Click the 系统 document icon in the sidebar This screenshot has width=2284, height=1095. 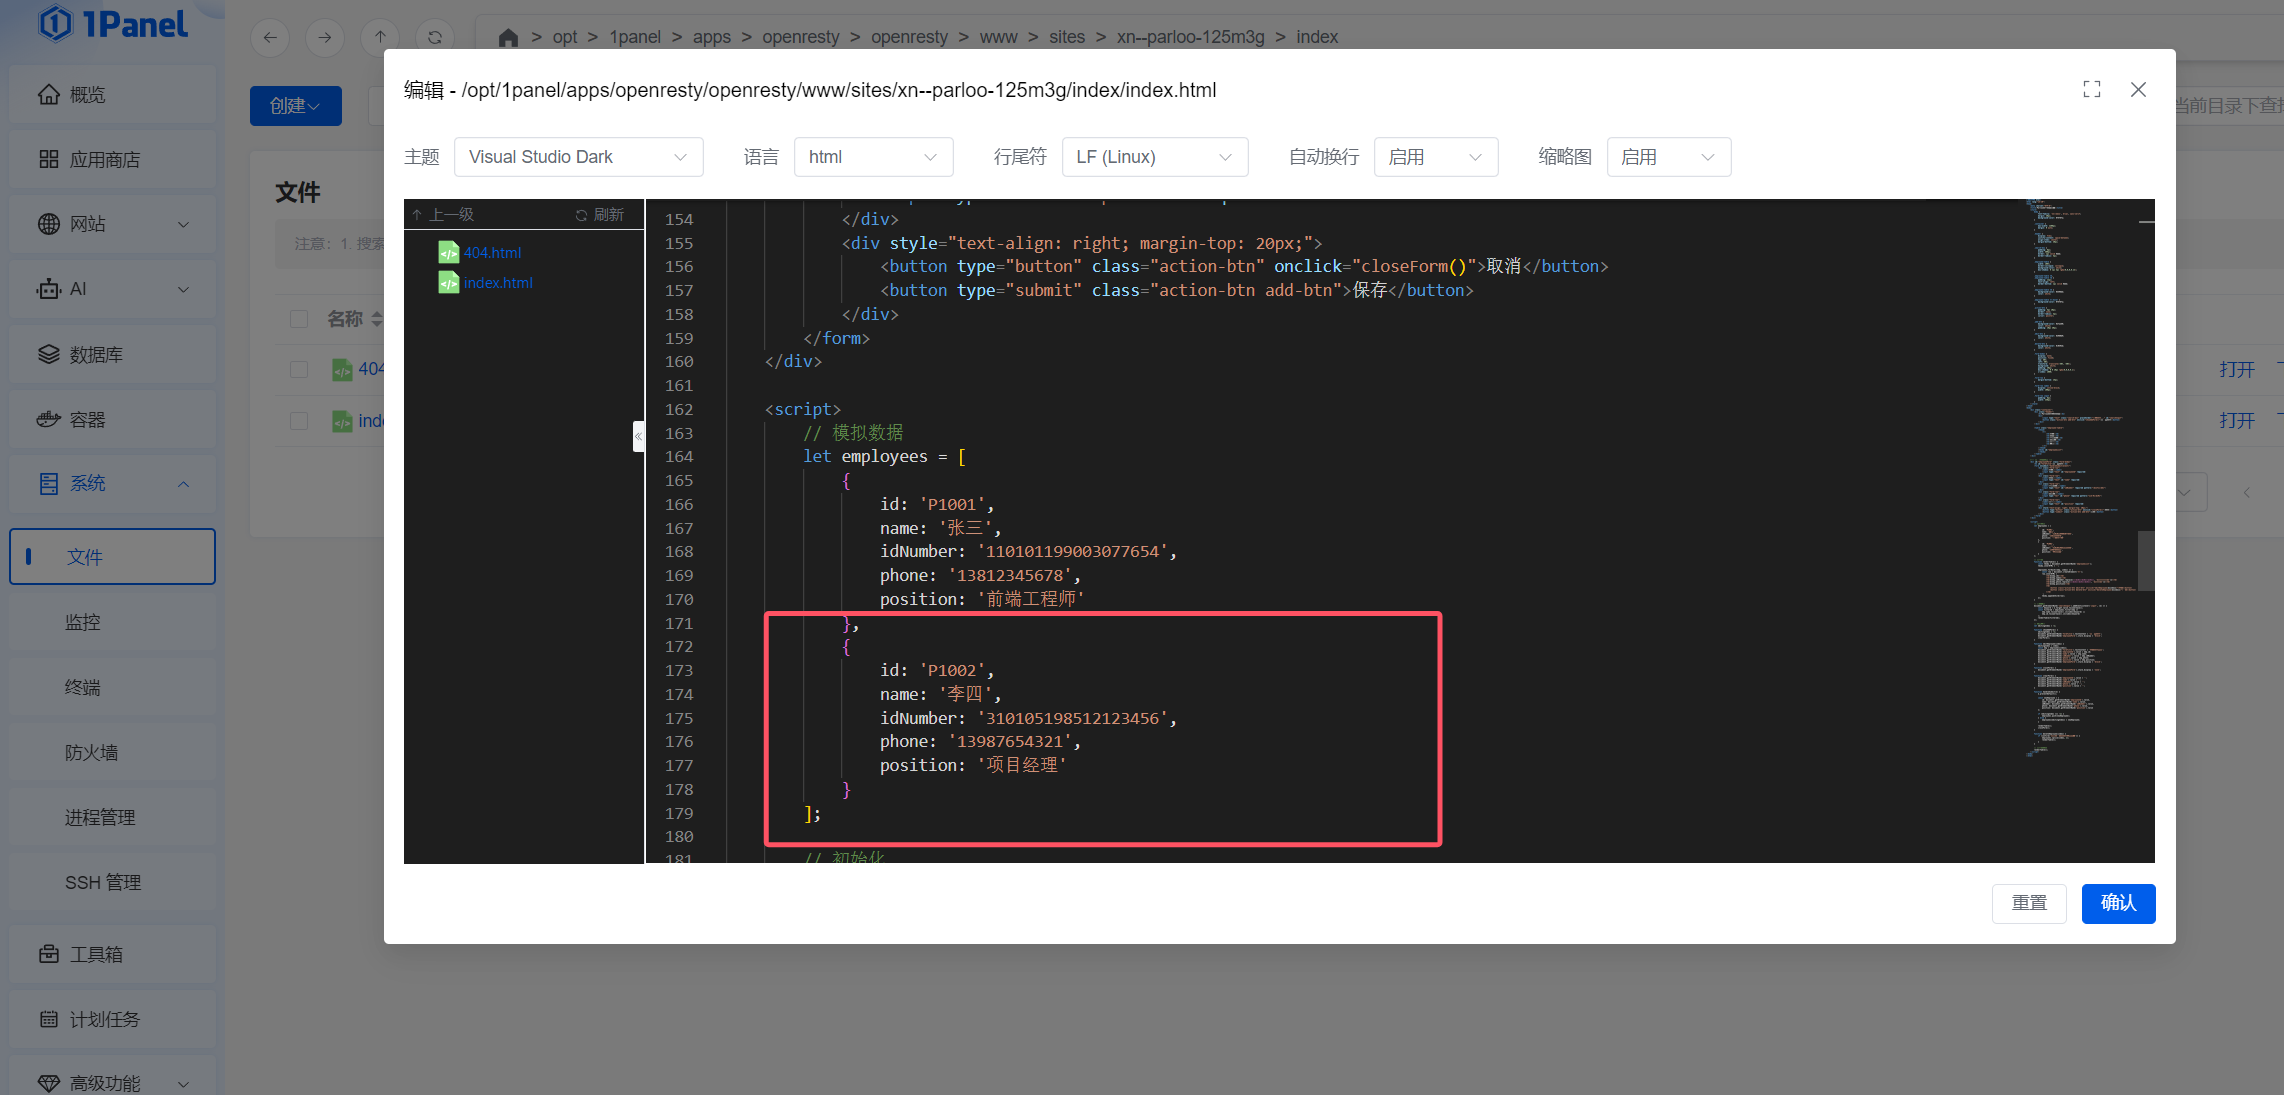[48, 484]
